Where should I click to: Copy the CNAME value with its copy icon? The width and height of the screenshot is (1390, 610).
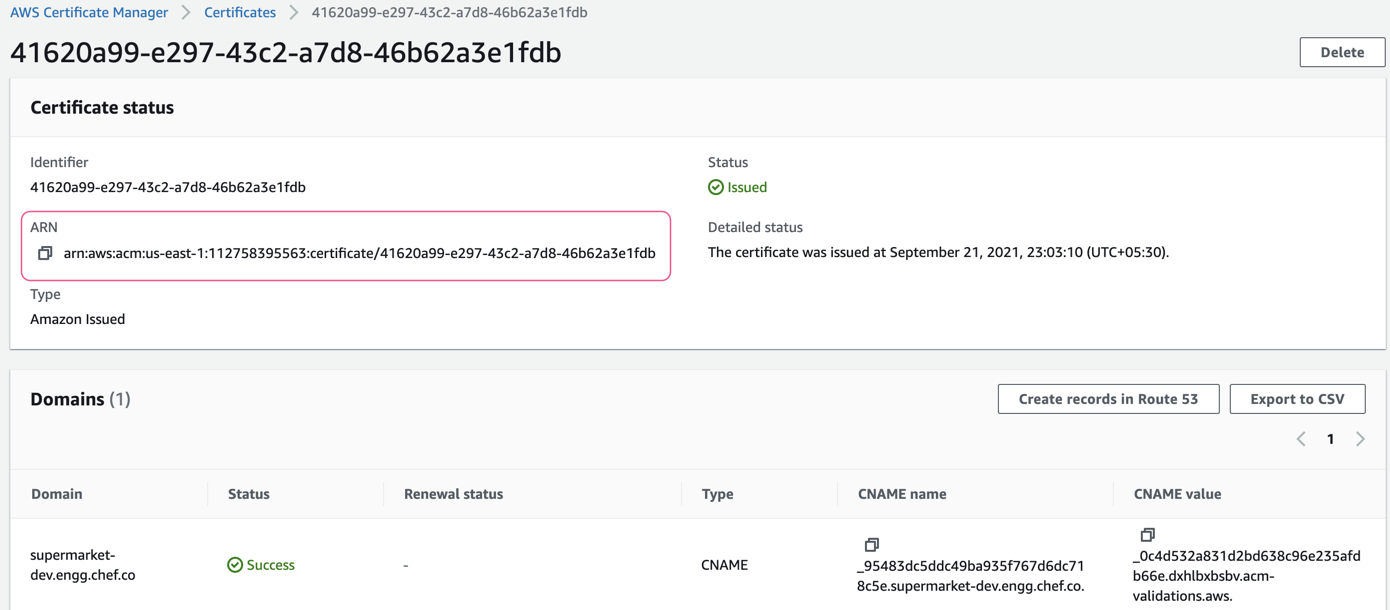pyautogui.click(x=1147, y=533)
